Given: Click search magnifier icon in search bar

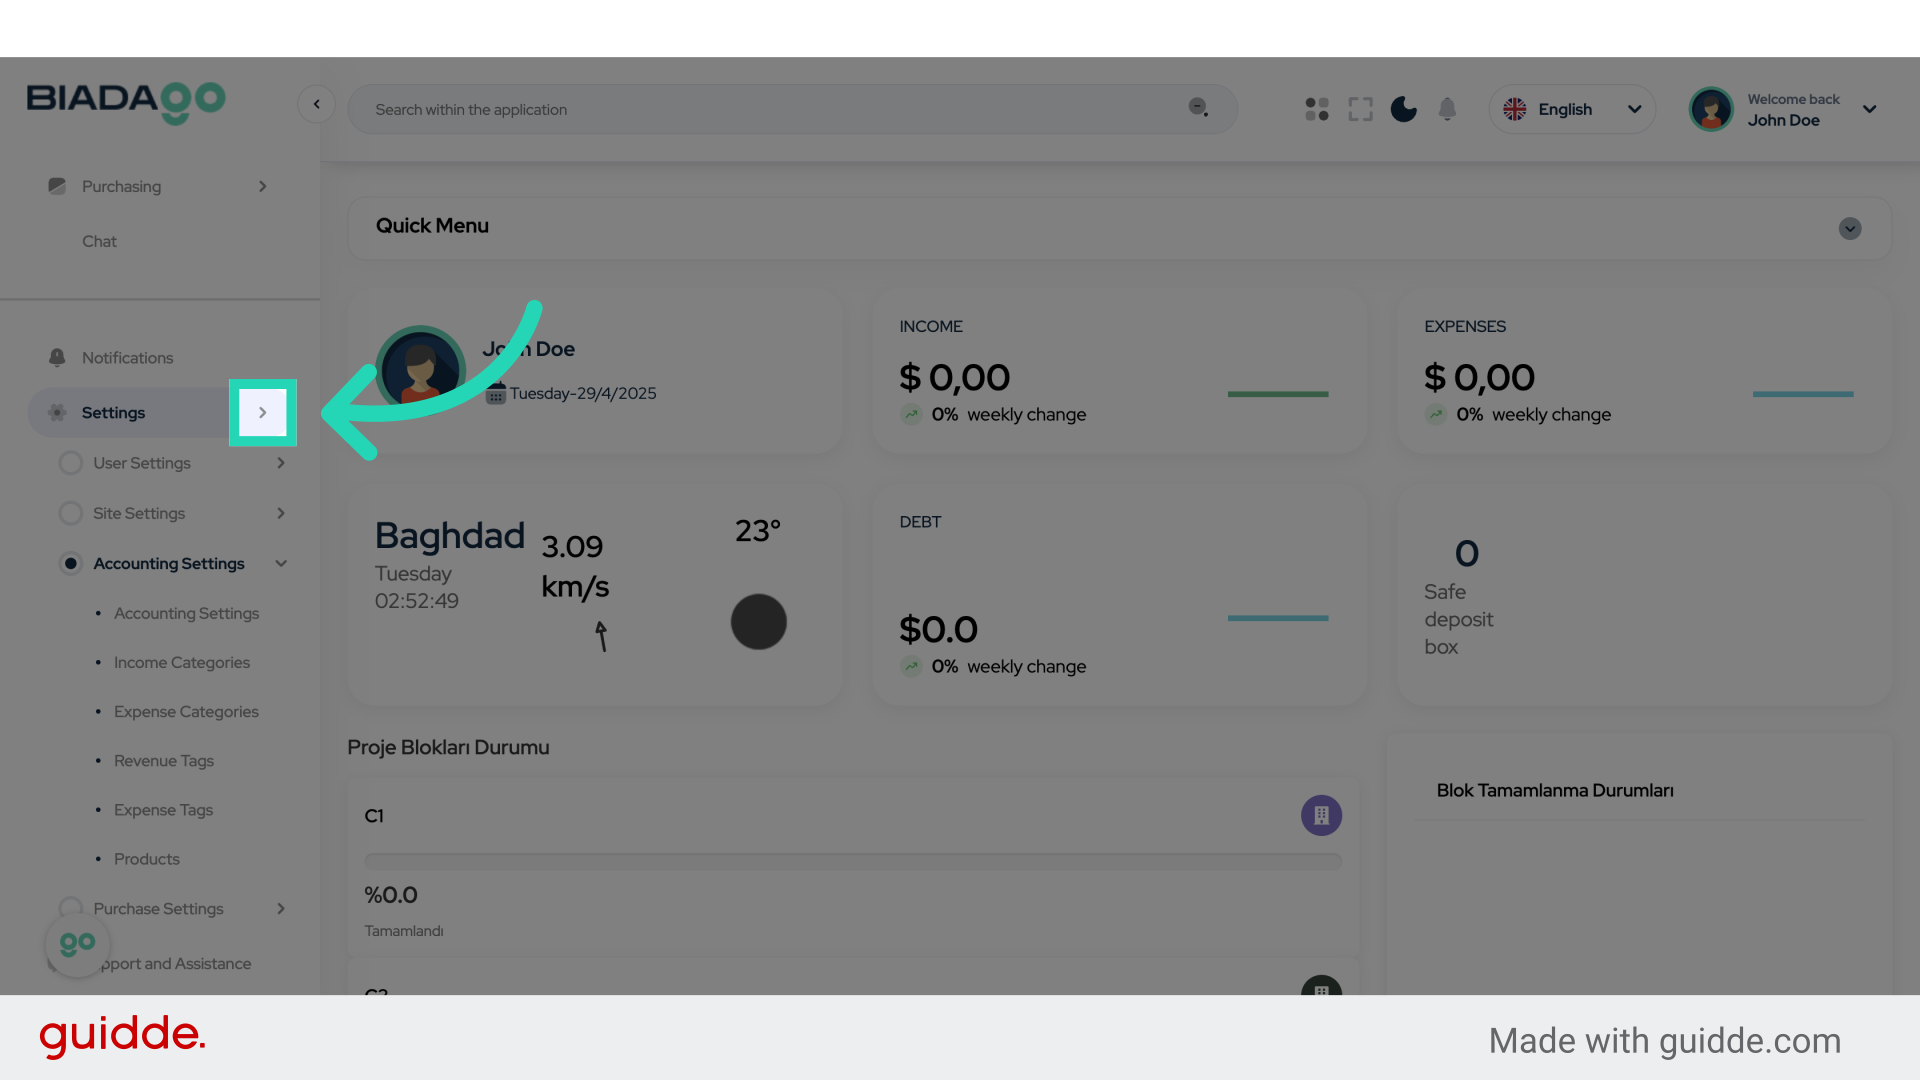Looking at the screenshot, I should [1197, 108].
